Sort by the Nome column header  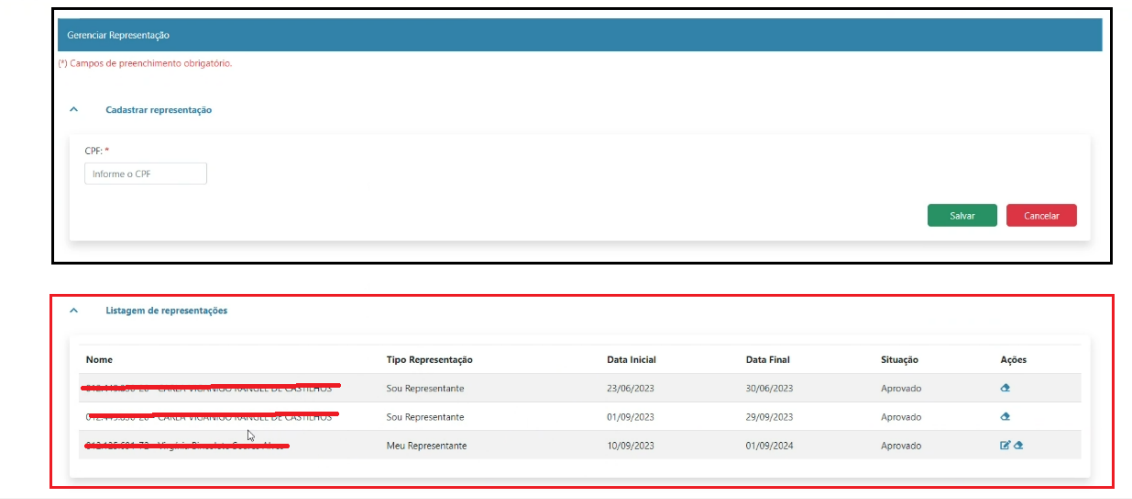[98, 360]
